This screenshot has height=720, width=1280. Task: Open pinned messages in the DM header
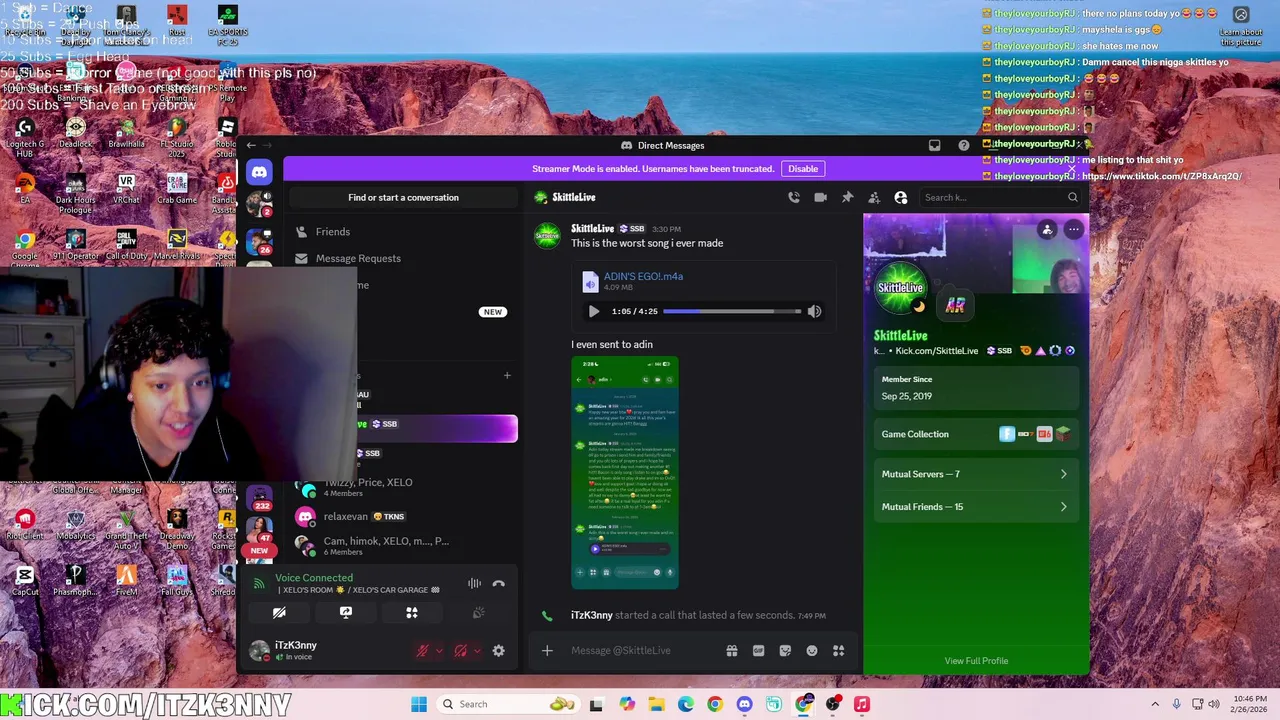[847, 197]
